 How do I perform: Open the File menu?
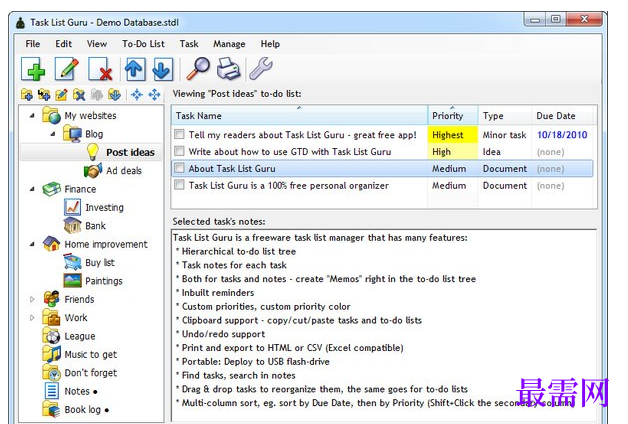(33, 44)
